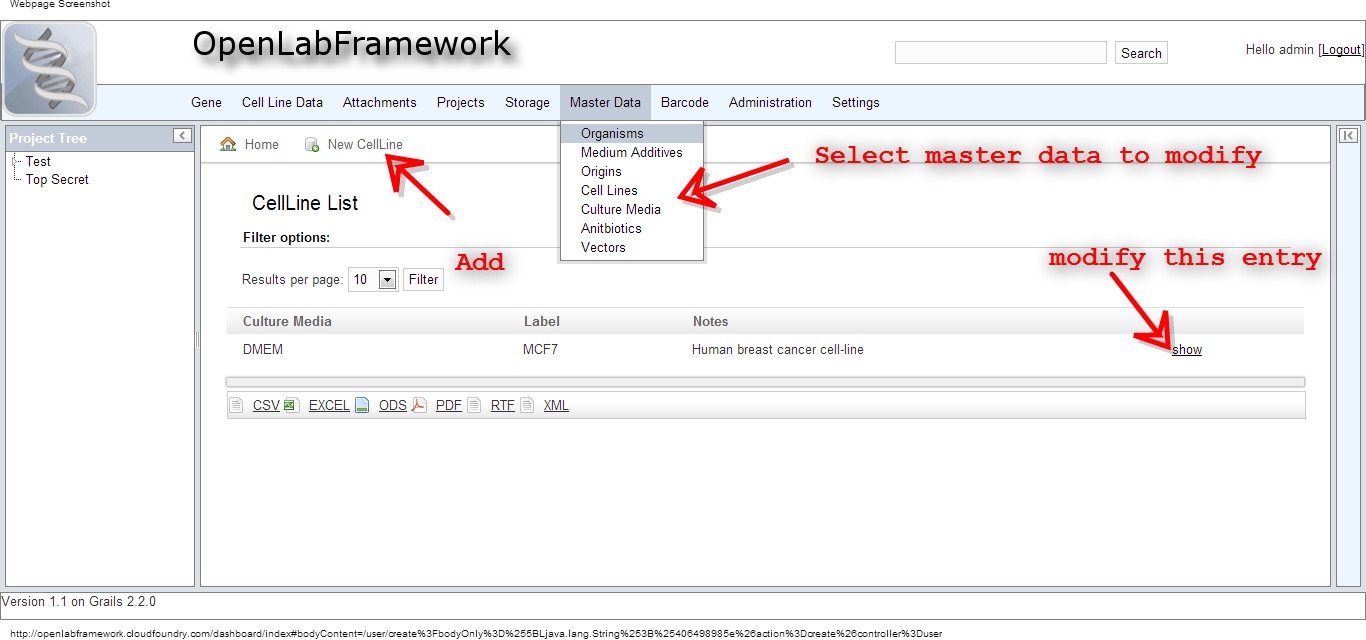Switch to the Storage tab
This screenshot has height=640, width=1366.
pos(527,102)
